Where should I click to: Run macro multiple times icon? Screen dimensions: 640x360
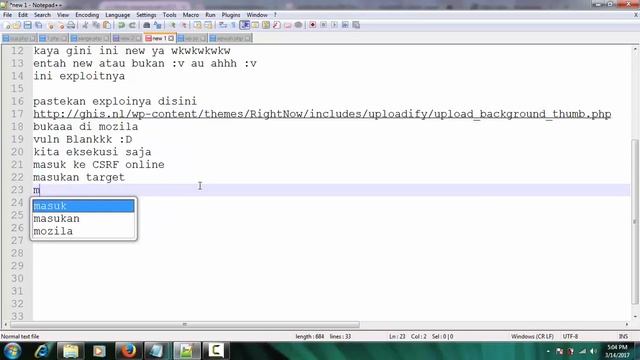[345, 25]
